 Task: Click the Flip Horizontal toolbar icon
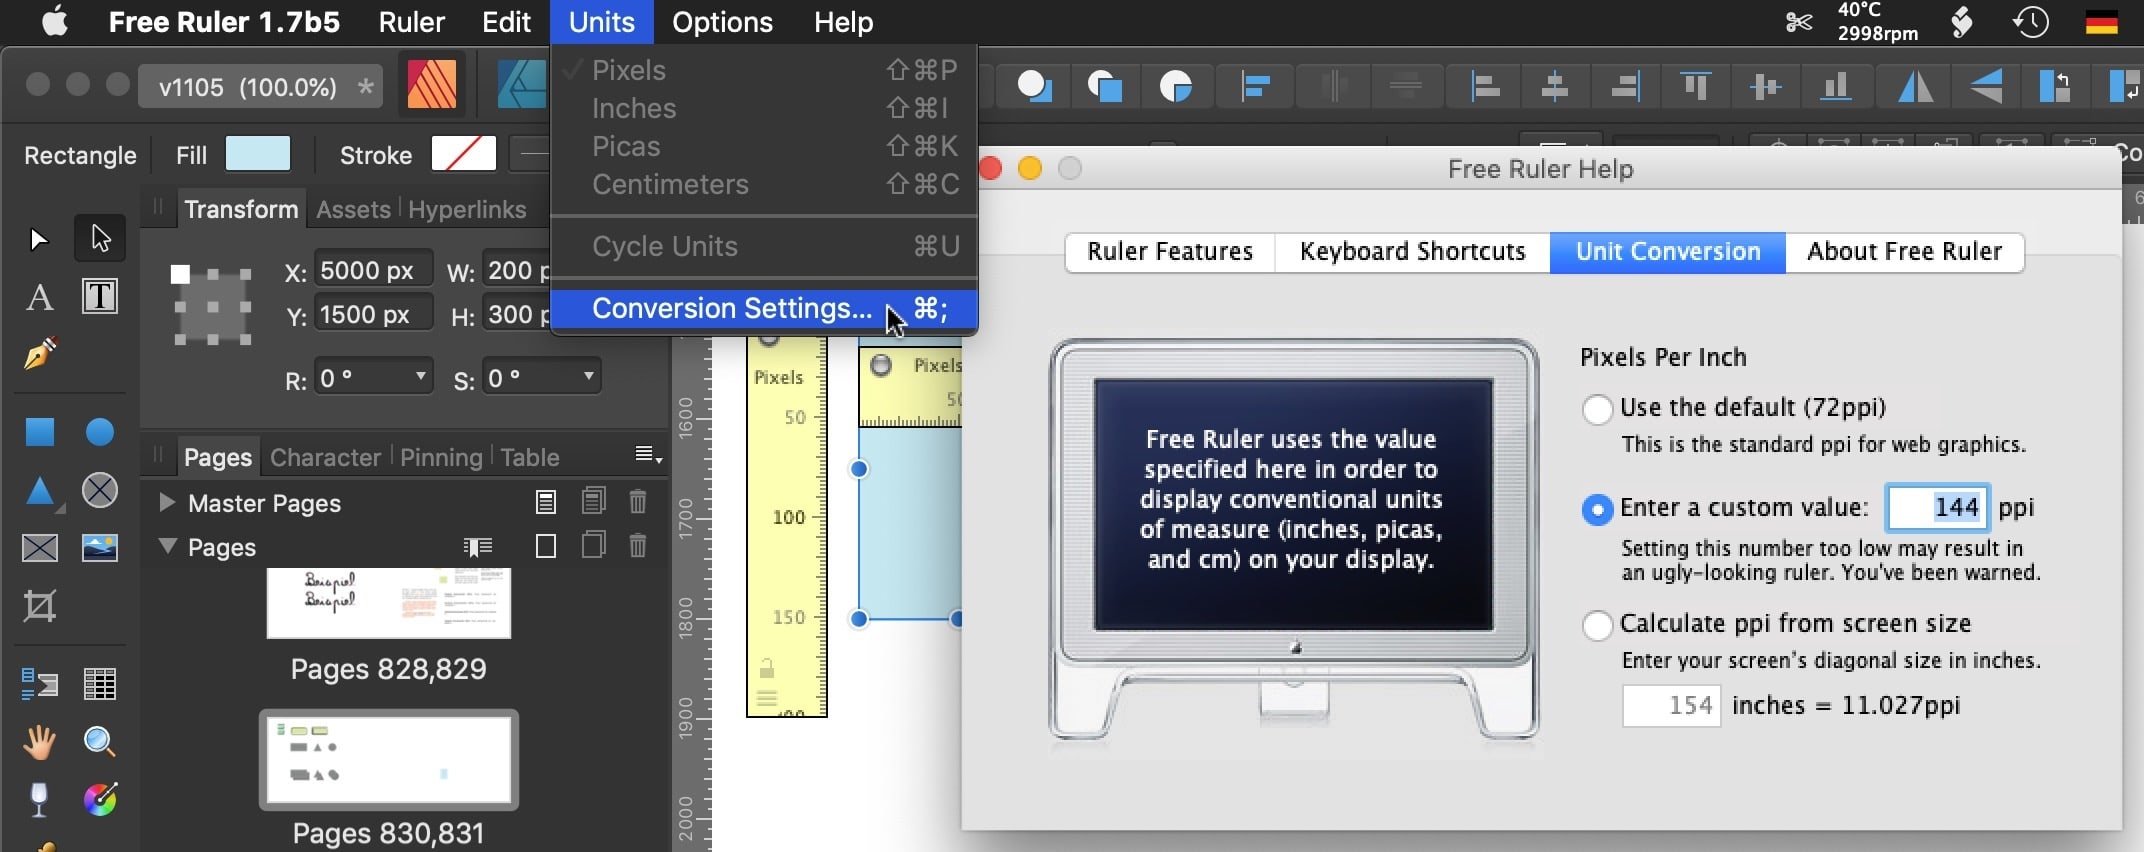1915,87
